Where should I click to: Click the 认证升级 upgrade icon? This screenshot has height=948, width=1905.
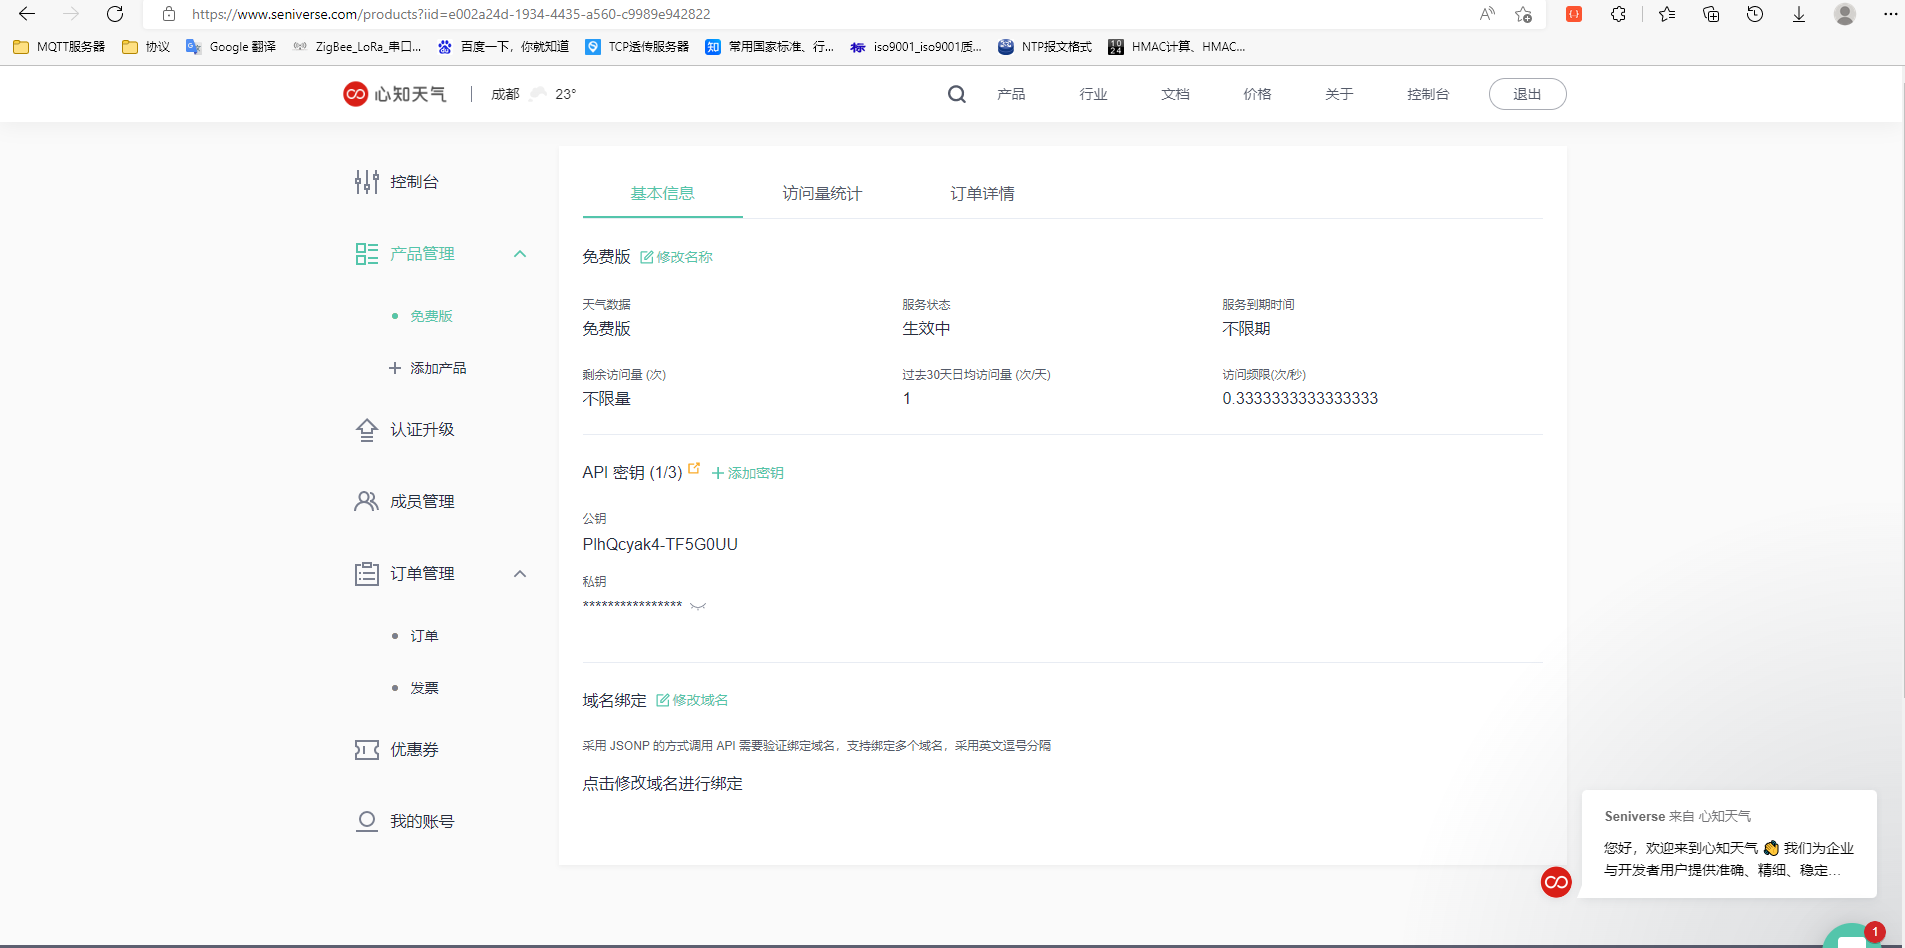366,429
